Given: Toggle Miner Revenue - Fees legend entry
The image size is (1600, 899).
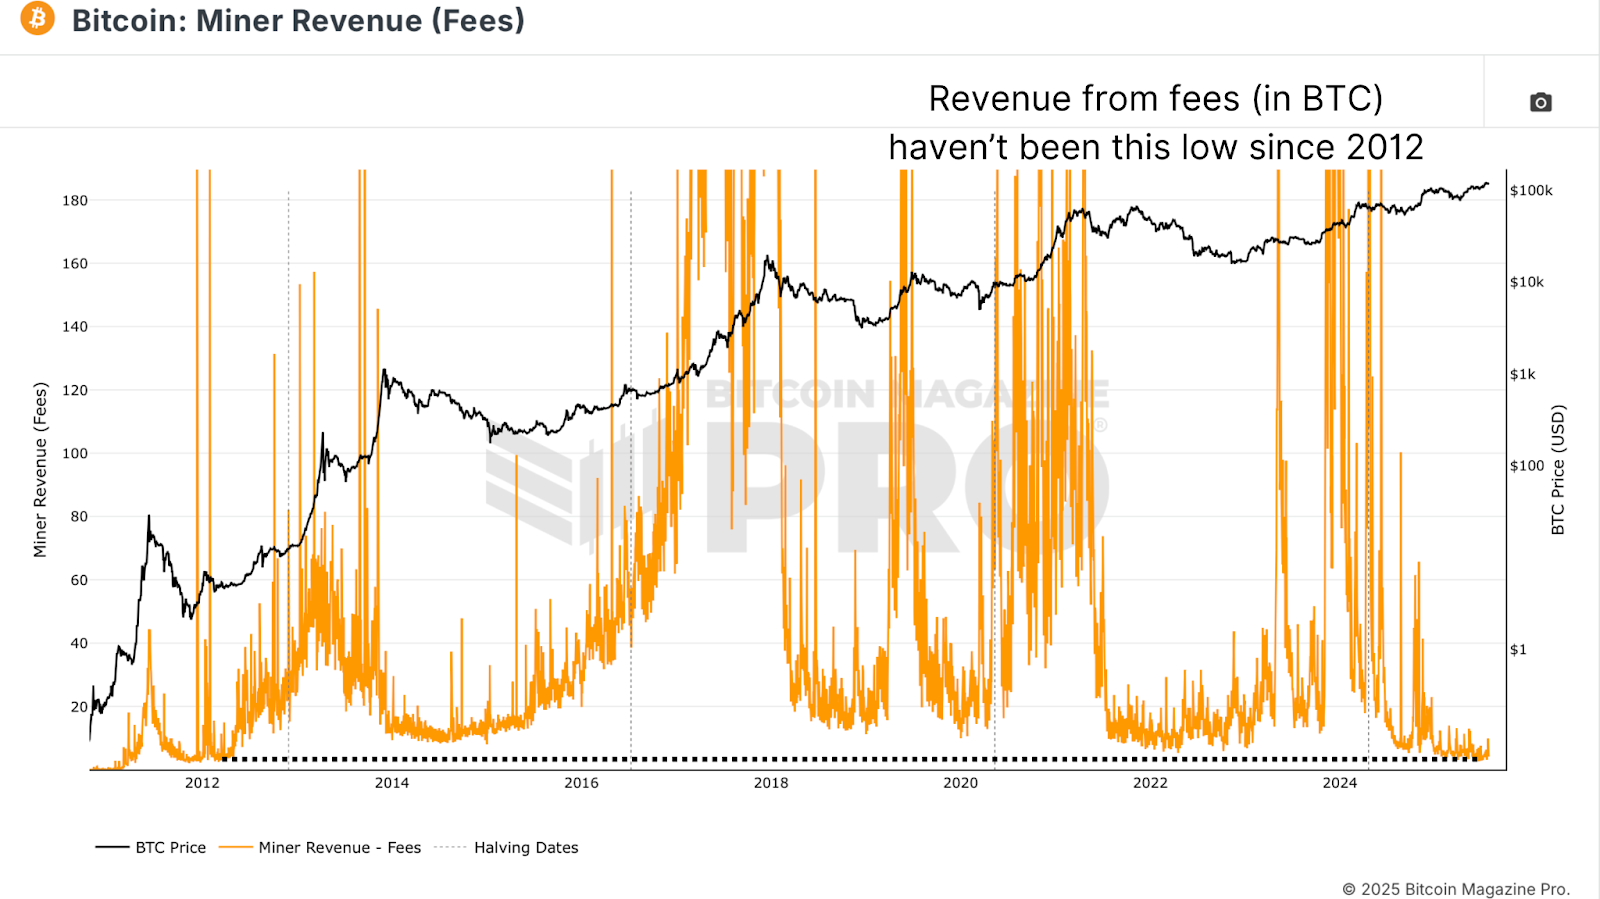Looking at the screenshot, I should point(320,847).
